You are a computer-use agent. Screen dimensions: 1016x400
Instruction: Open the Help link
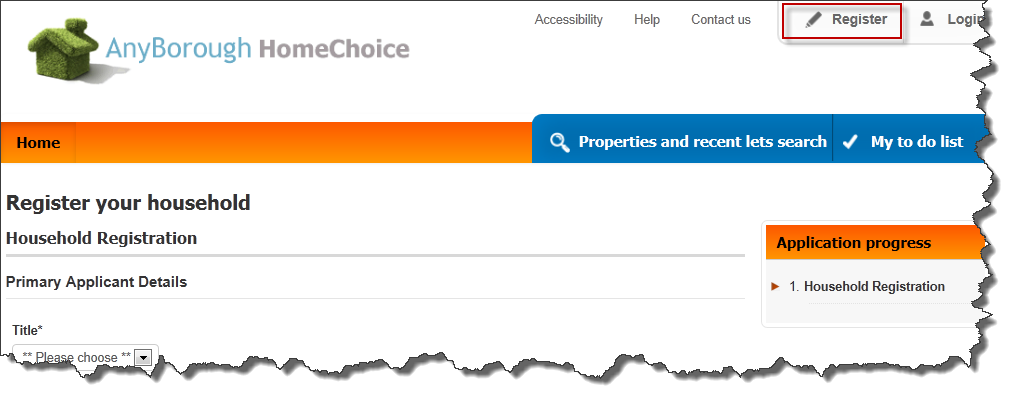(647, 20)
